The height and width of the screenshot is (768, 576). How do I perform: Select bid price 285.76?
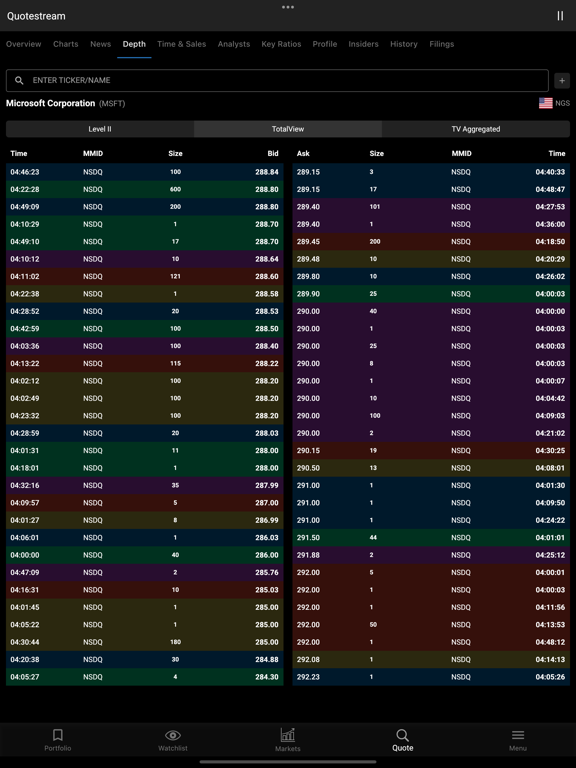point(267,572)
